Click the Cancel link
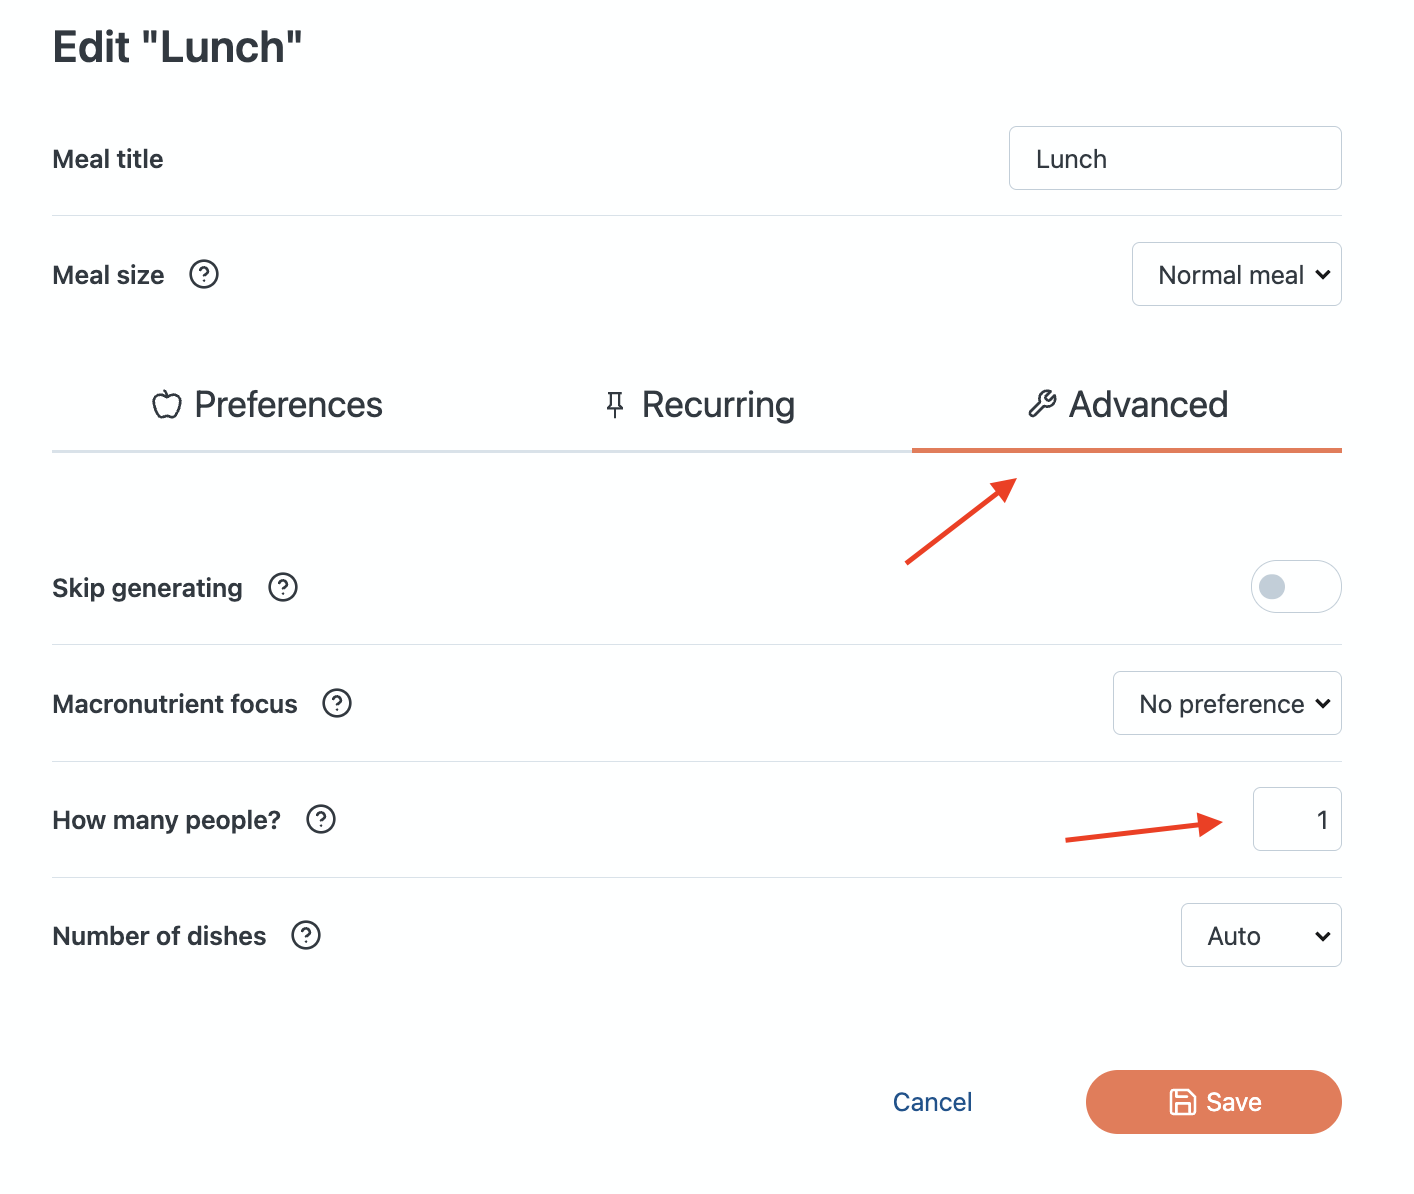 click(x=932, y=1102)
